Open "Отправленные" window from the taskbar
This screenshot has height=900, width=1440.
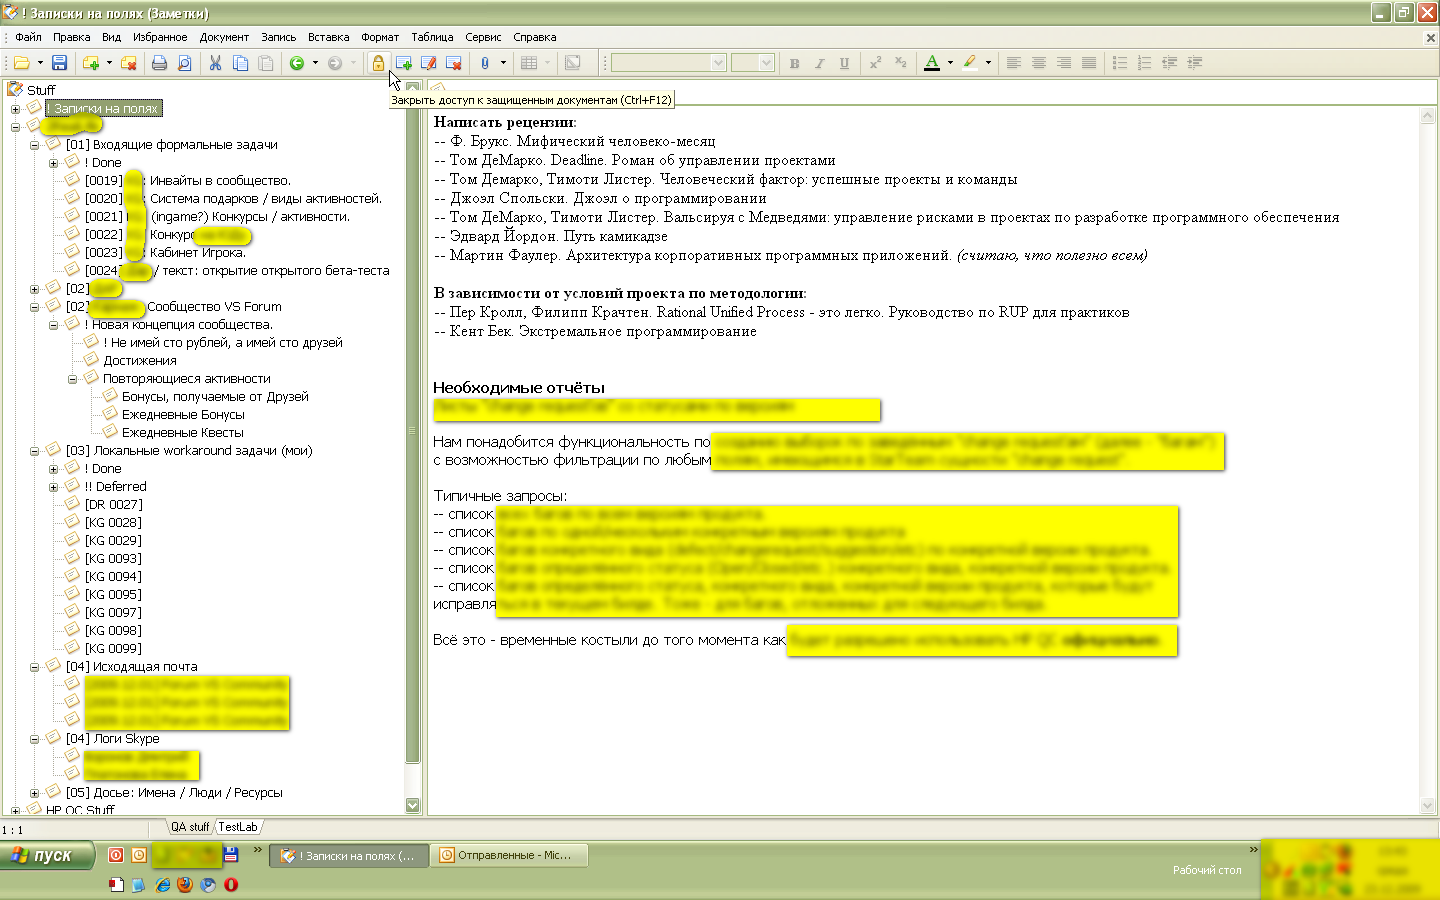(509, 855)
